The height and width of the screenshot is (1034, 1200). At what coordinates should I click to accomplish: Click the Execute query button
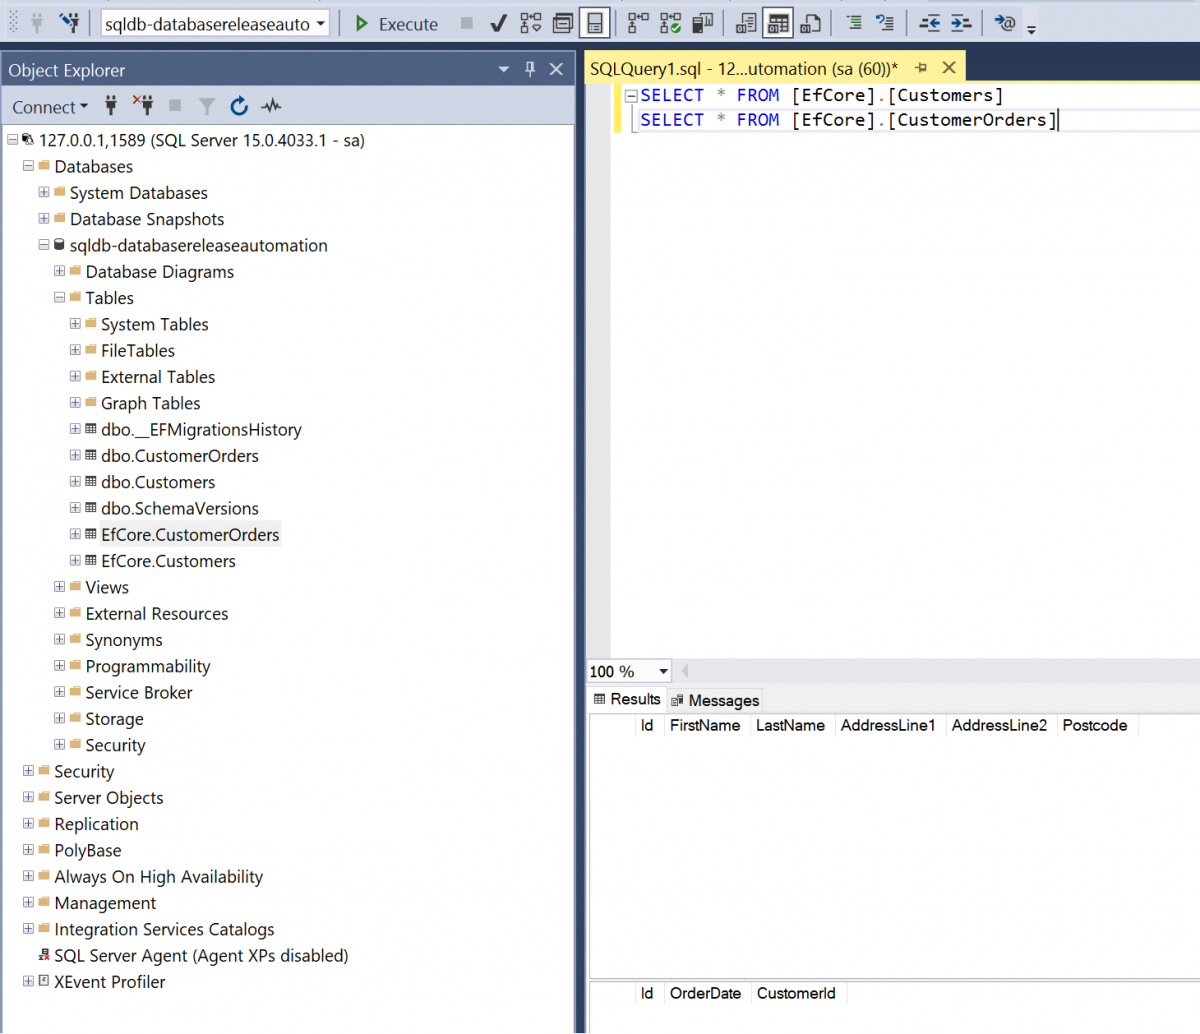click(397, 24)
